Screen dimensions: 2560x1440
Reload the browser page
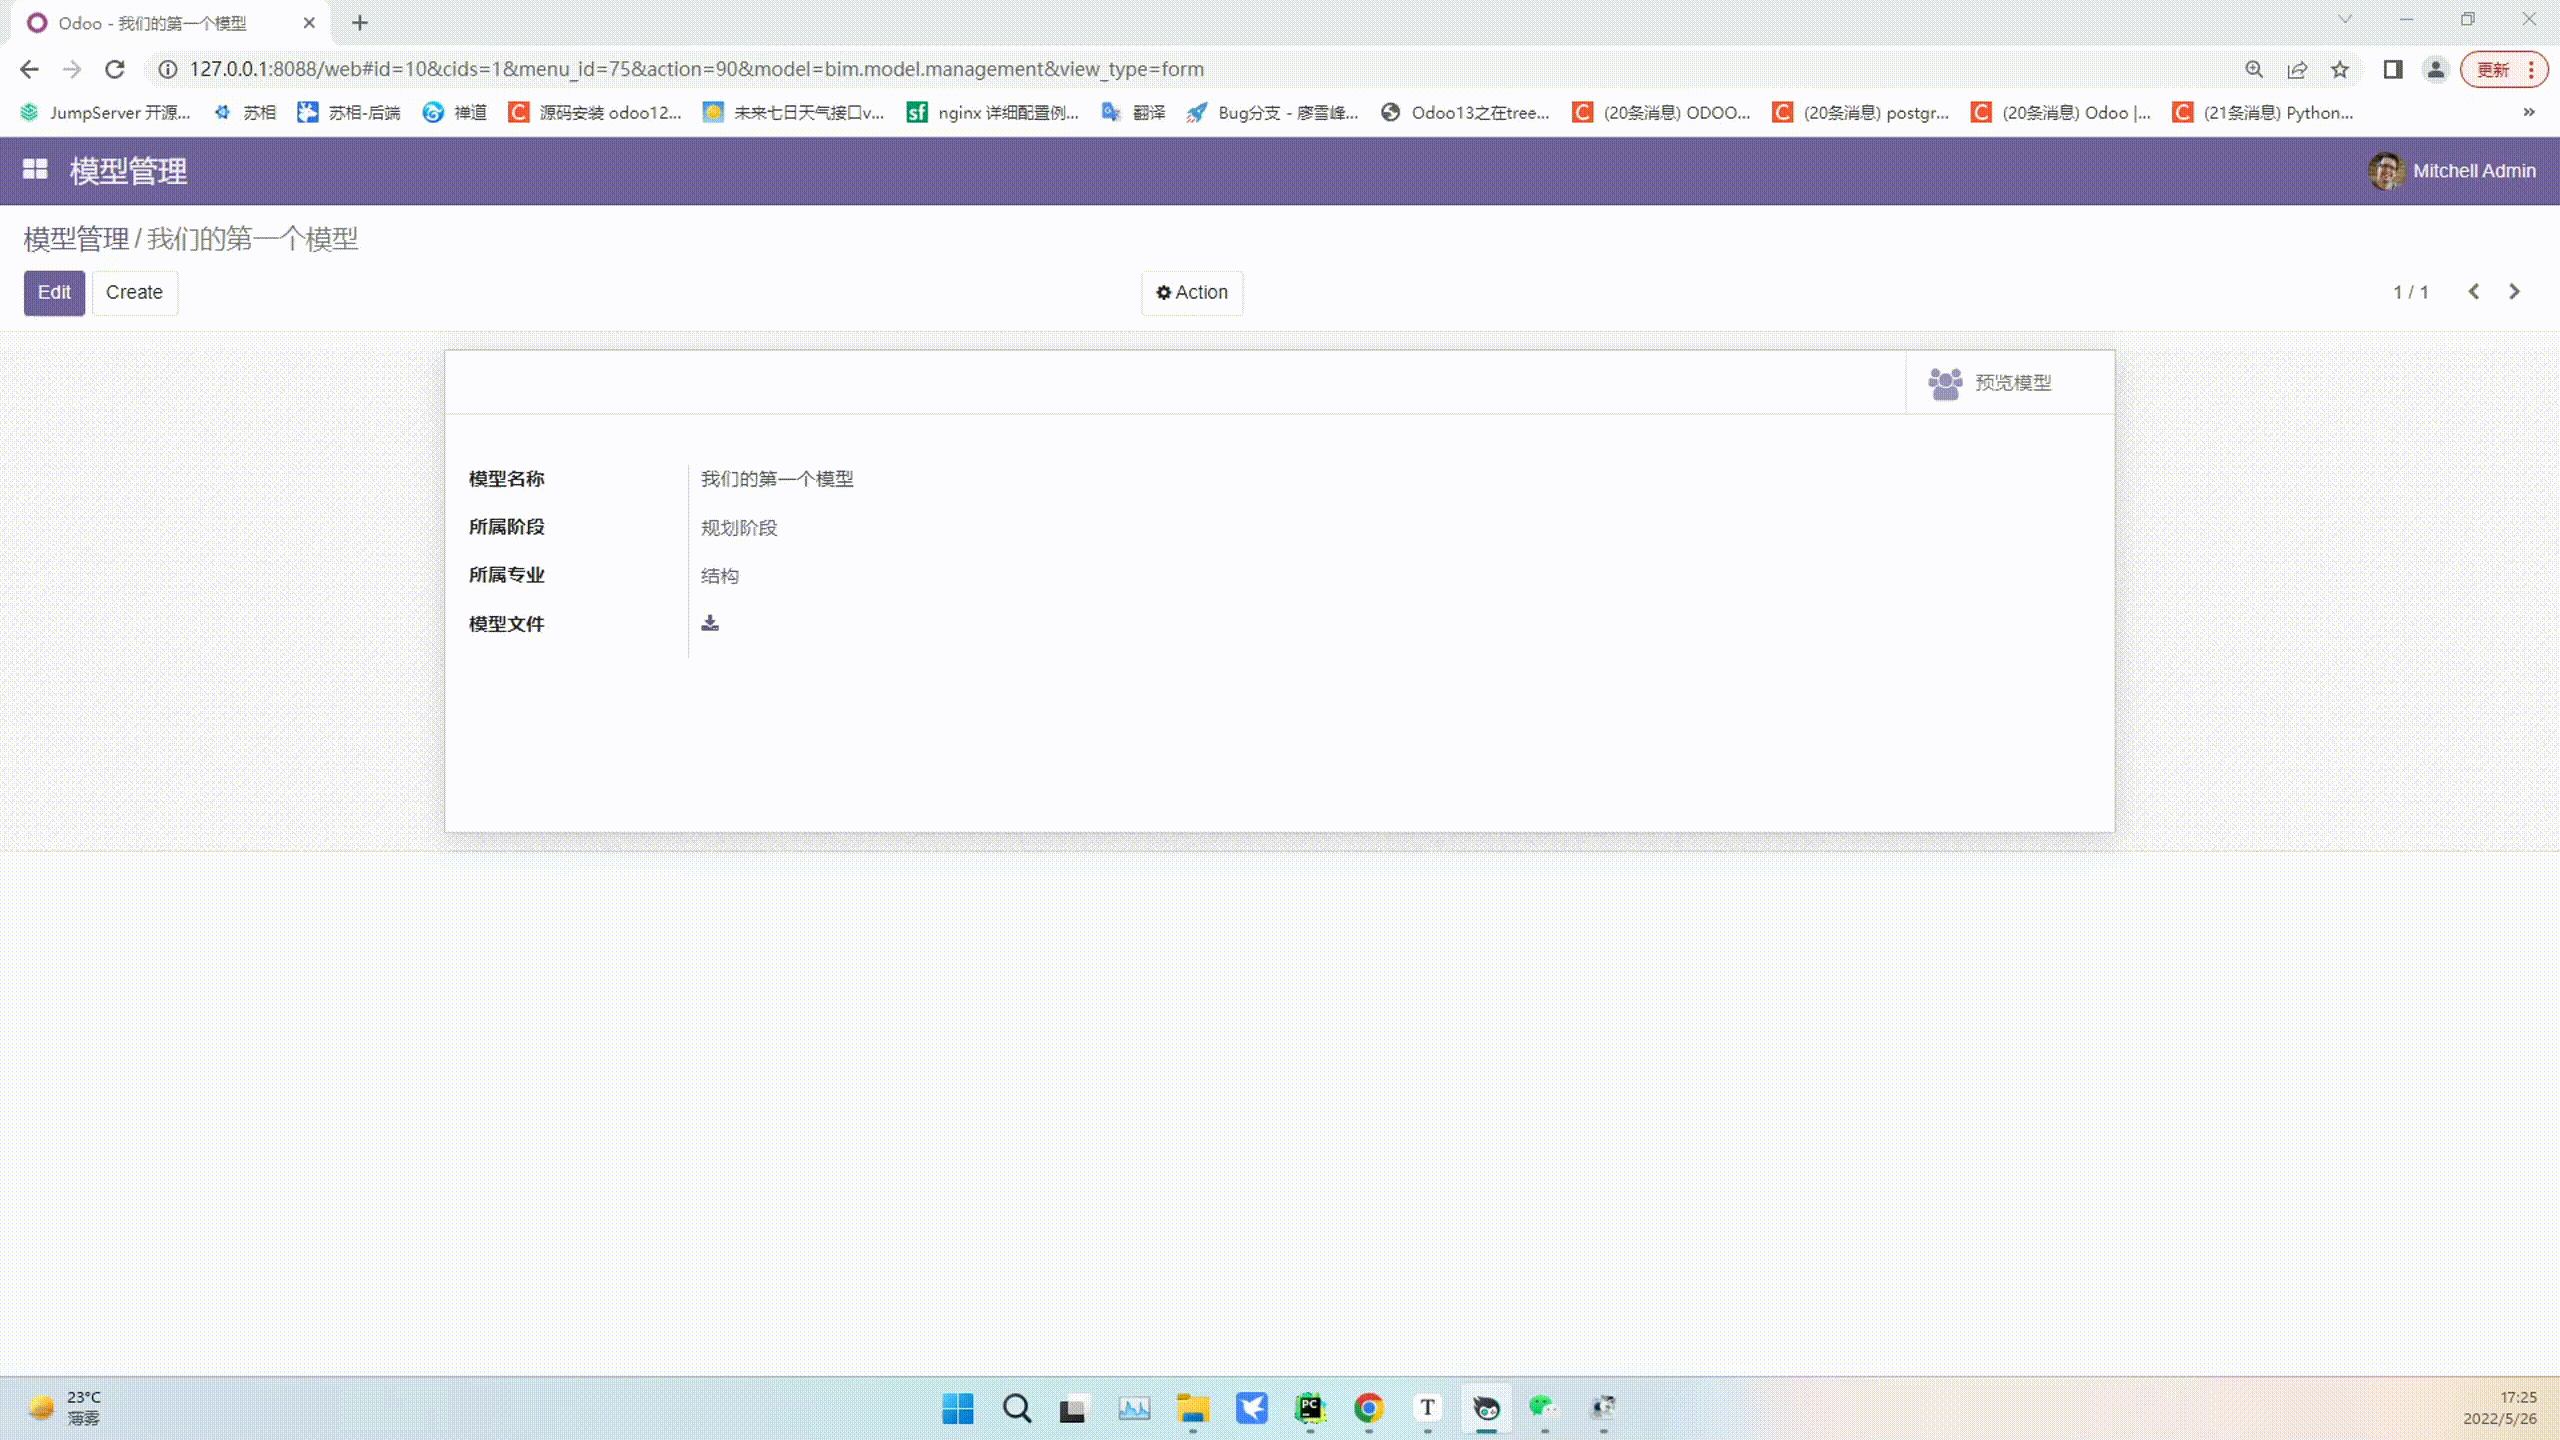[115, 69]
